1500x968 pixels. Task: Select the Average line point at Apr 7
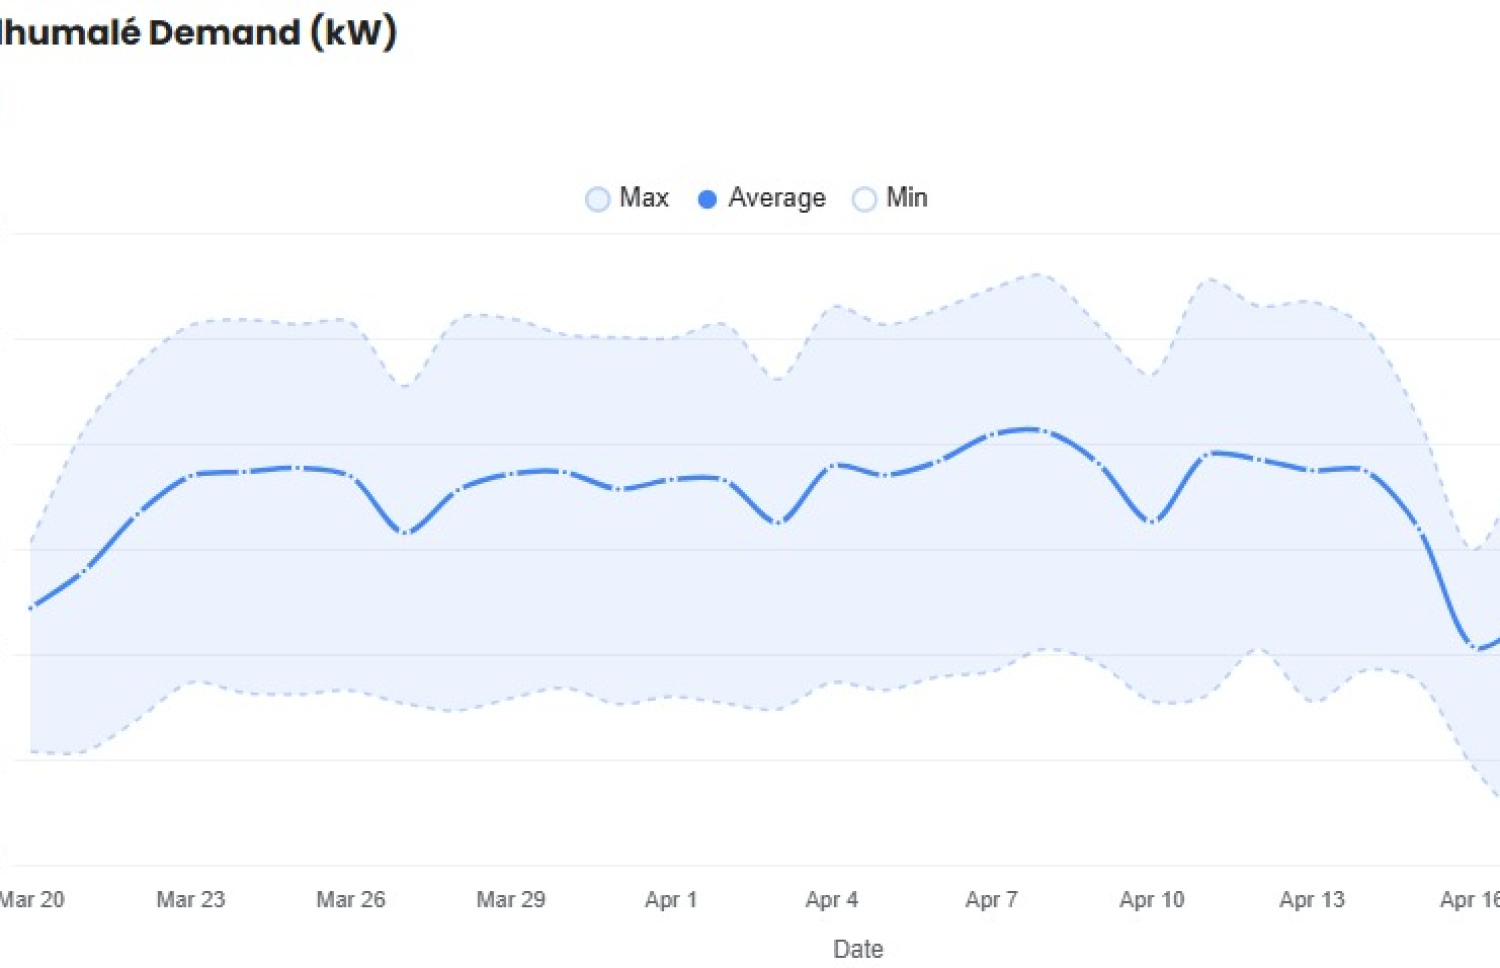(992, 435)
